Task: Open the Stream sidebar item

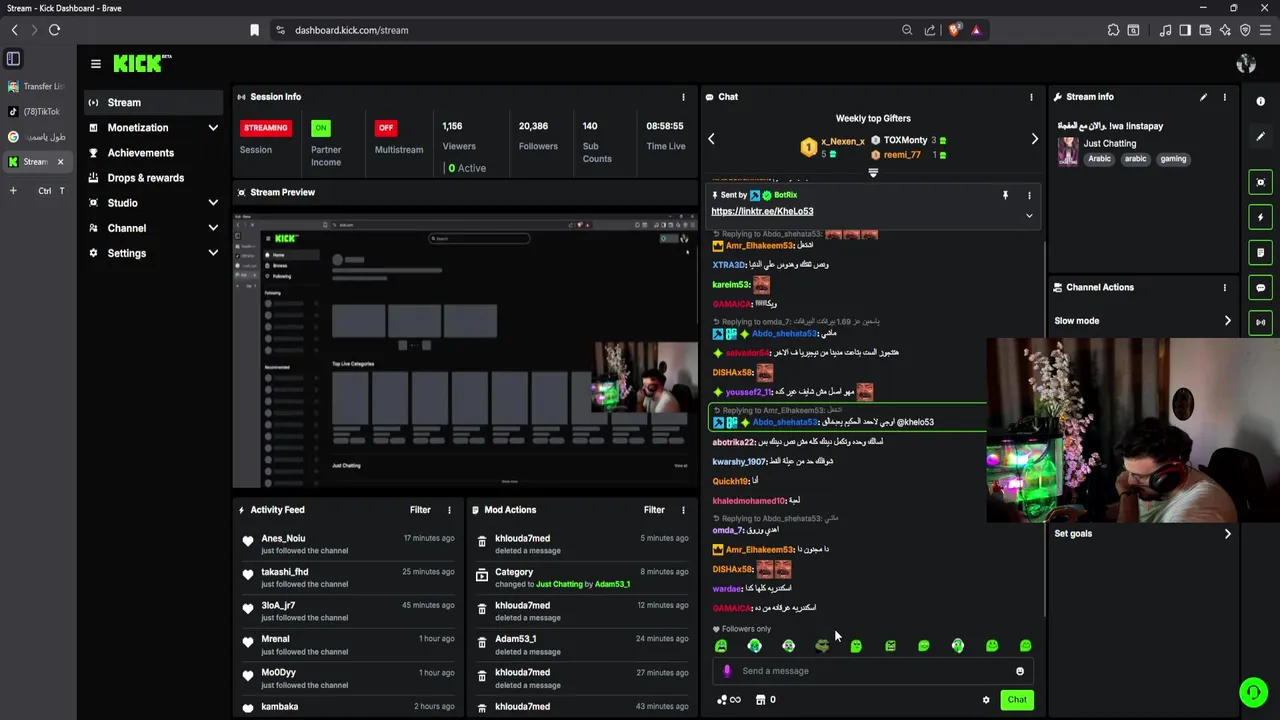Action: tap(153, 102)
